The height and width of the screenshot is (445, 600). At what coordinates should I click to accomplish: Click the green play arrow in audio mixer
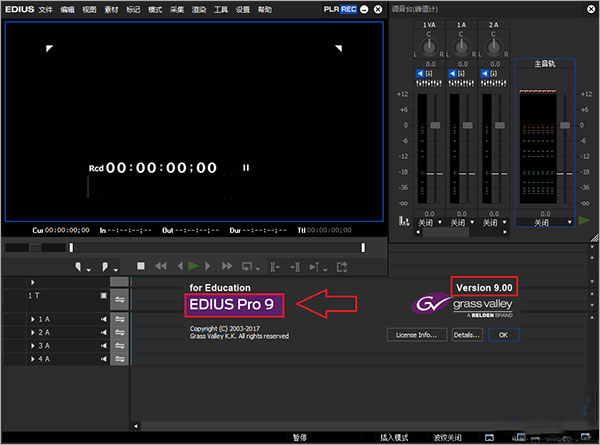coord(584,220)
